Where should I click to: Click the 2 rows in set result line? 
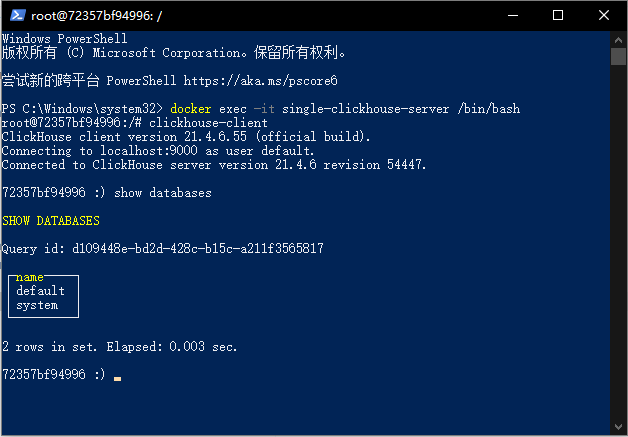coord(120,346)
